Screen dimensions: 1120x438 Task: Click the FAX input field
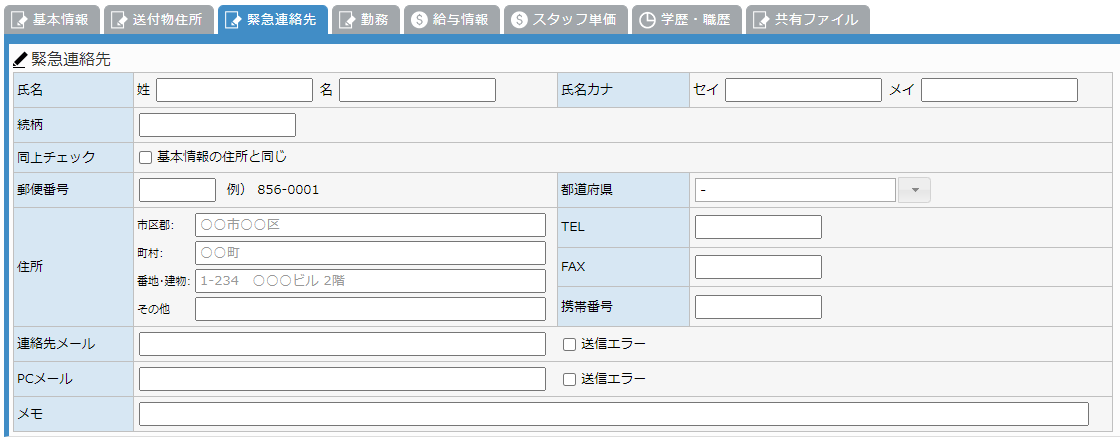pos(759,267)
